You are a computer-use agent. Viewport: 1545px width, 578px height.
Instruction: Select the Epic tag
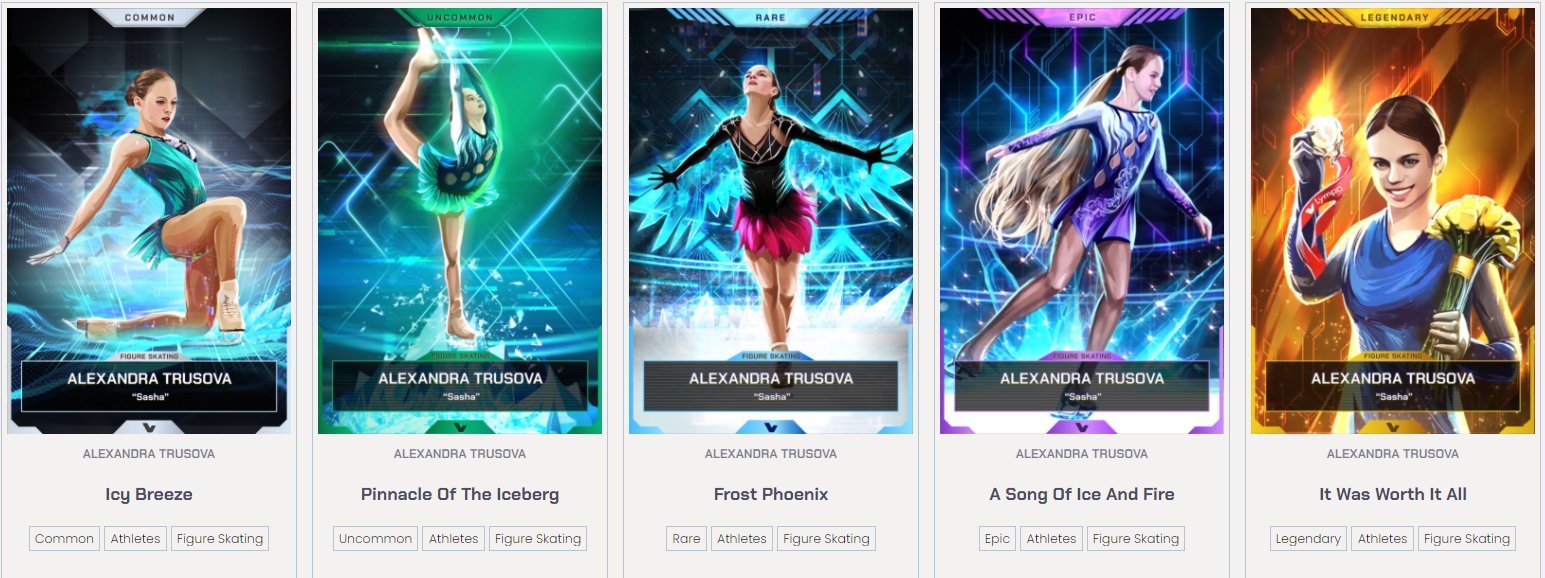(x=997, y=538)
